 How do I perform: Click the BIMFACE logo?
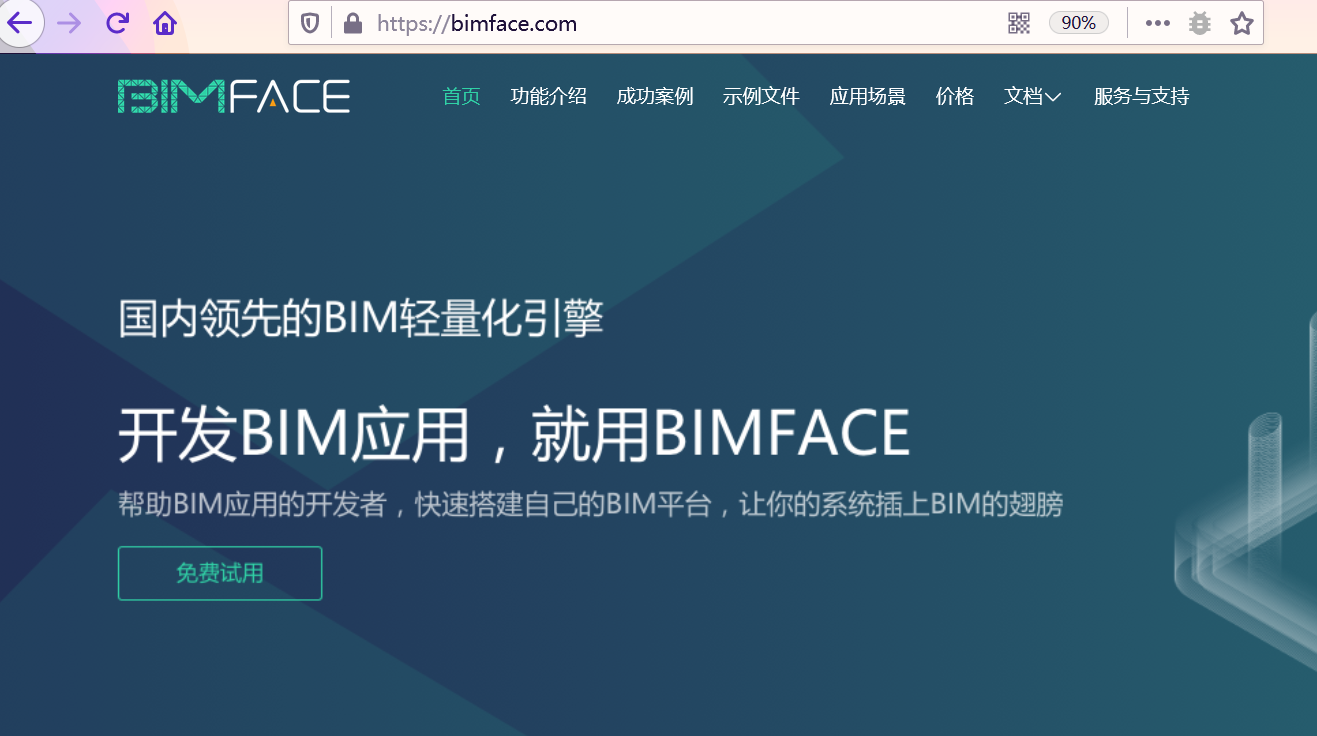233,95
